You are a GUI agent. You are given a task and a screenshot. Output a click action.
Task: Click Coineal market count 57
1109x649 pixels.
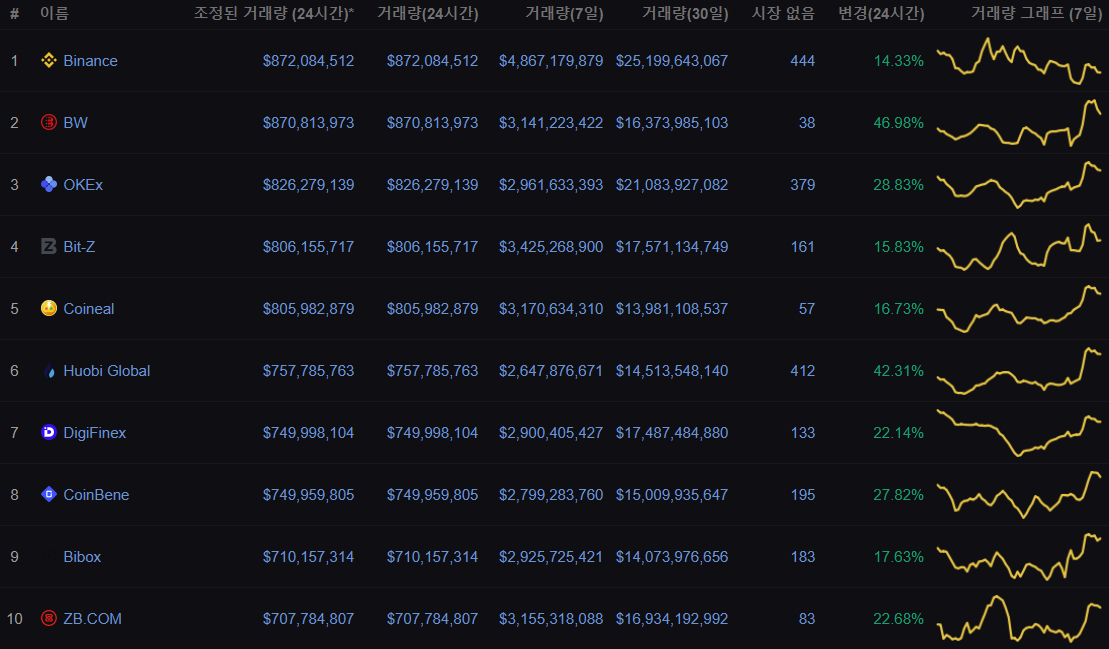pos(807,309)
